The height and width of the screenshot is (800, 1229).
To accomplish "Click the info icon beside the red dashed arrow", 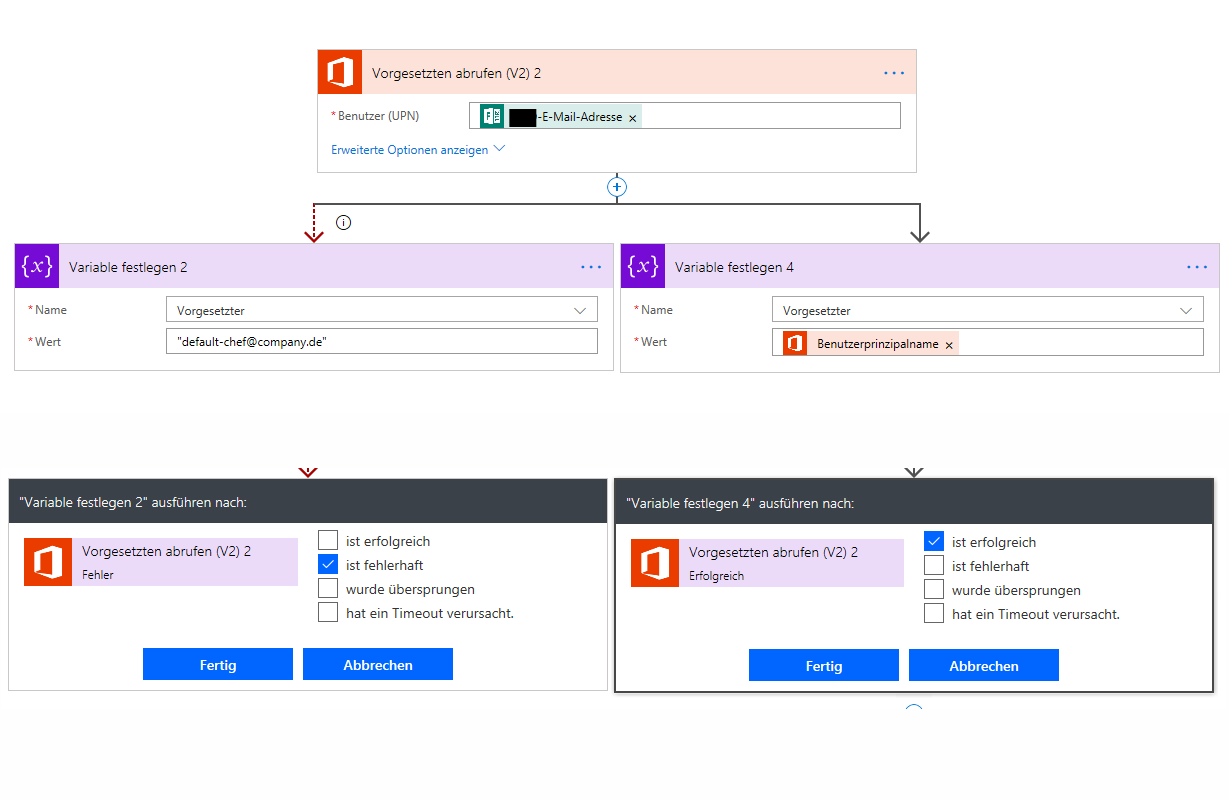I will 343,222.
